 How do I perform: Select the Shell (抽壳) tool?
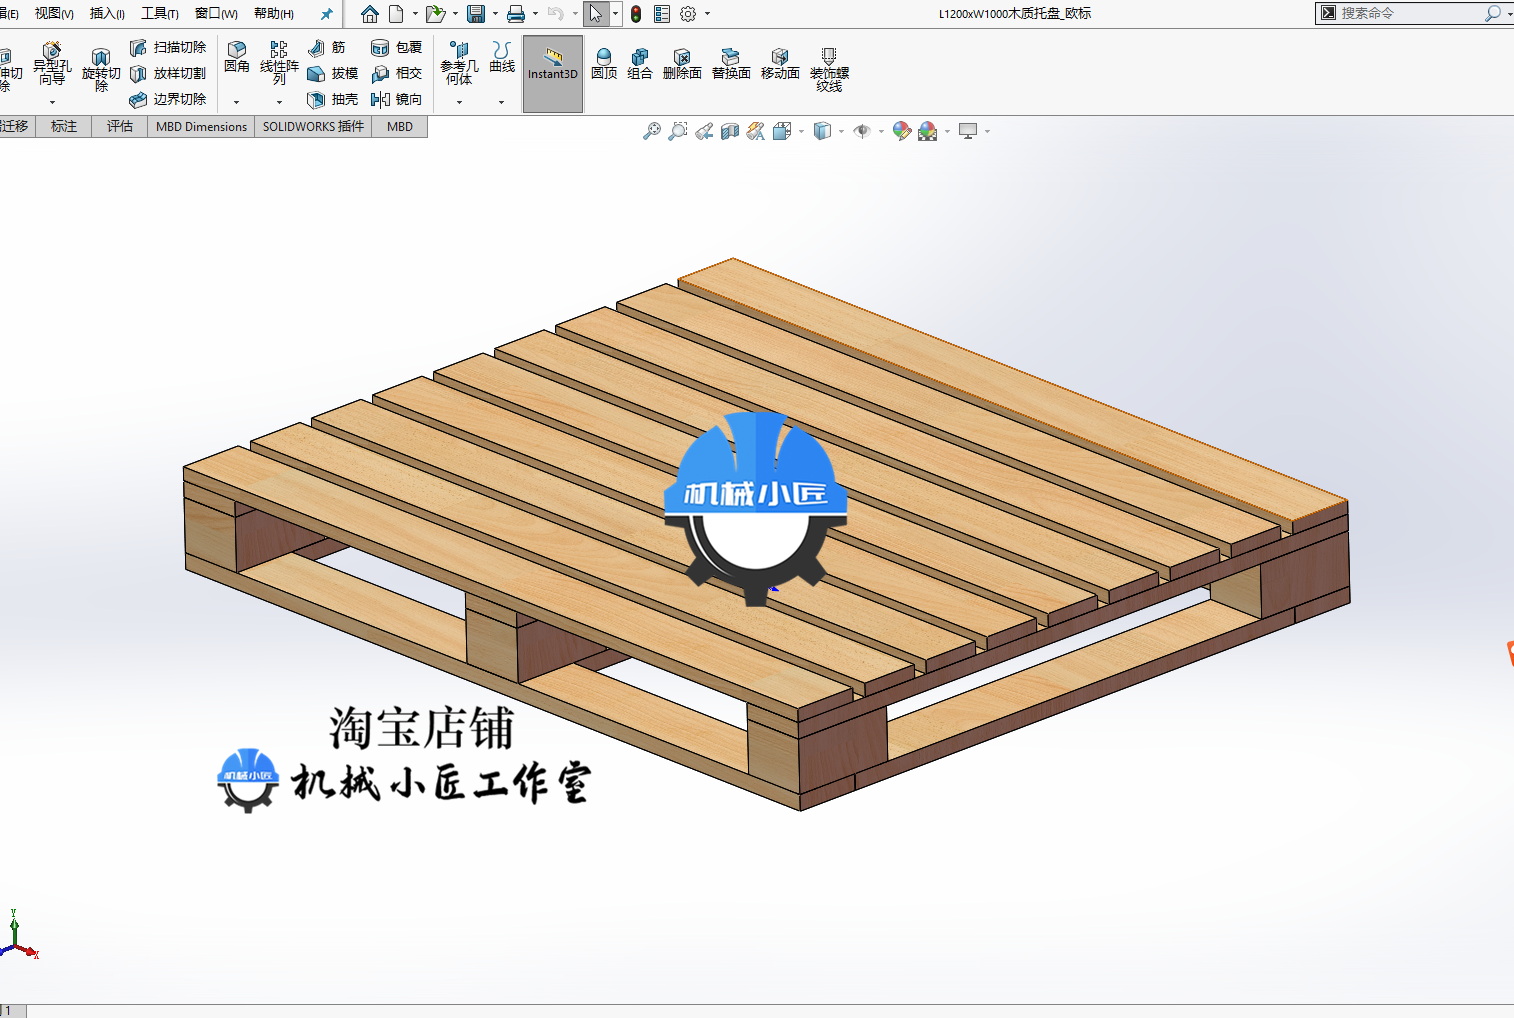click(x=332, y=99)
